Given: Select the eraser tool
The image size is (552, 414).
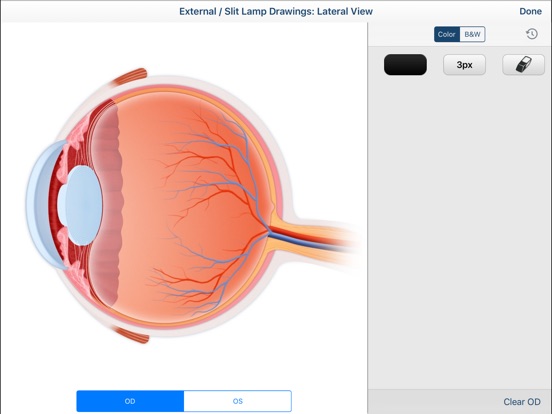Looking at the screenshot, I should click(x=523, y=65).
